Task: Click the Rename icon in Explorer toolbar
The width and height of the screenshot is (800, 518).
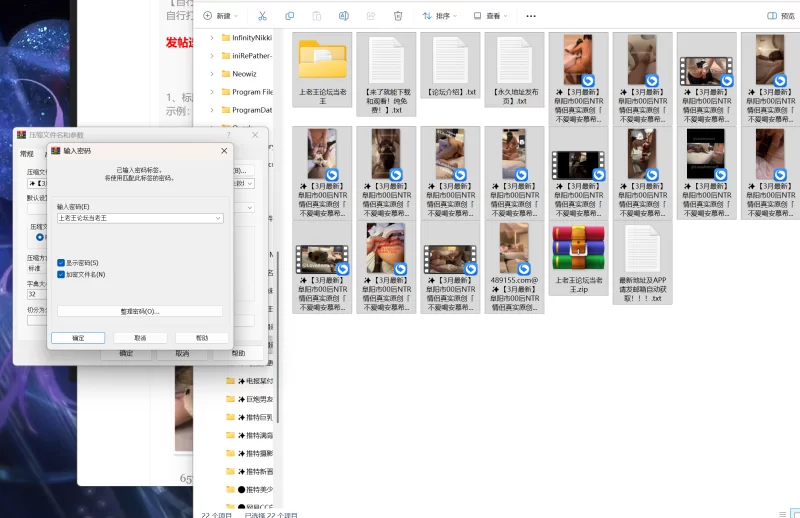Action: (344, 16)
